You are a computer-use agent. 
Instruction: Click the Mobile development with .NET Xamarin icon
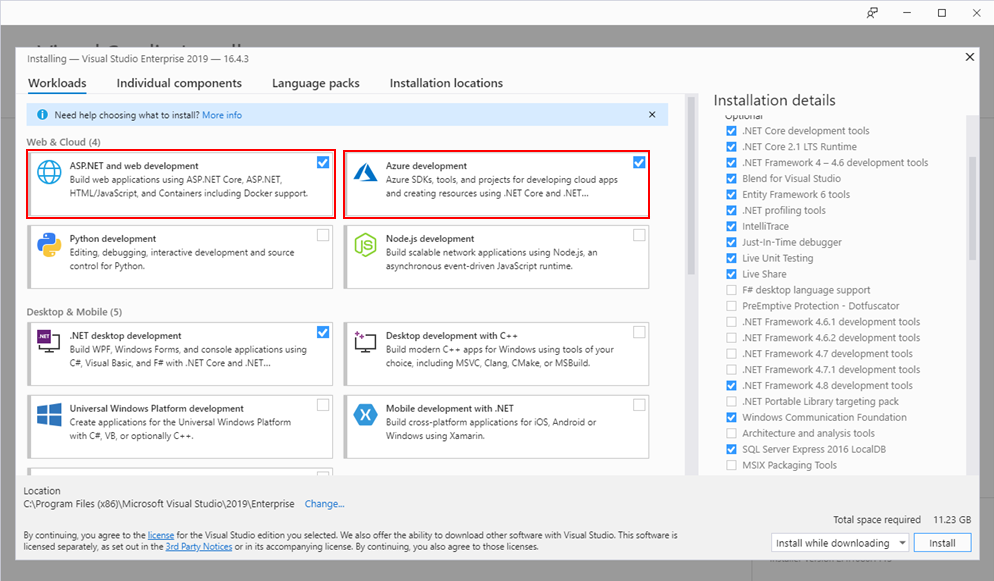tap(366, 415)
